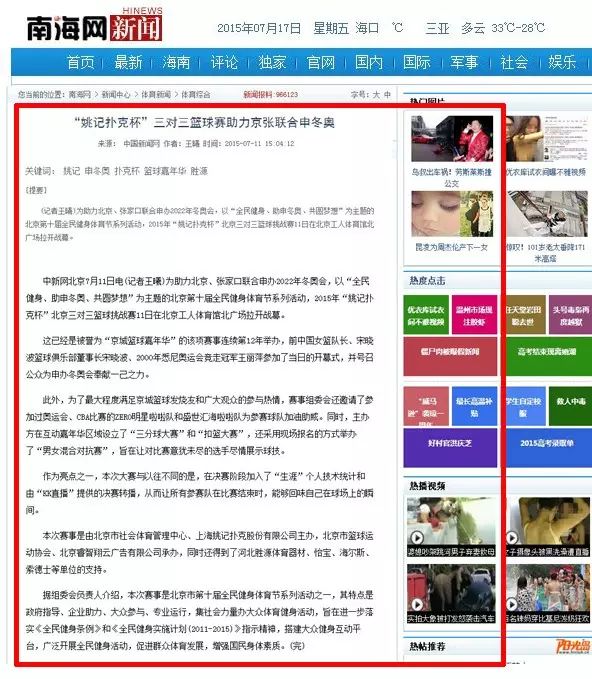Open the 娱乐 section in the nav bar
Image resolution: width=592 pixels, height=679 pixels.
pos(562,62)
